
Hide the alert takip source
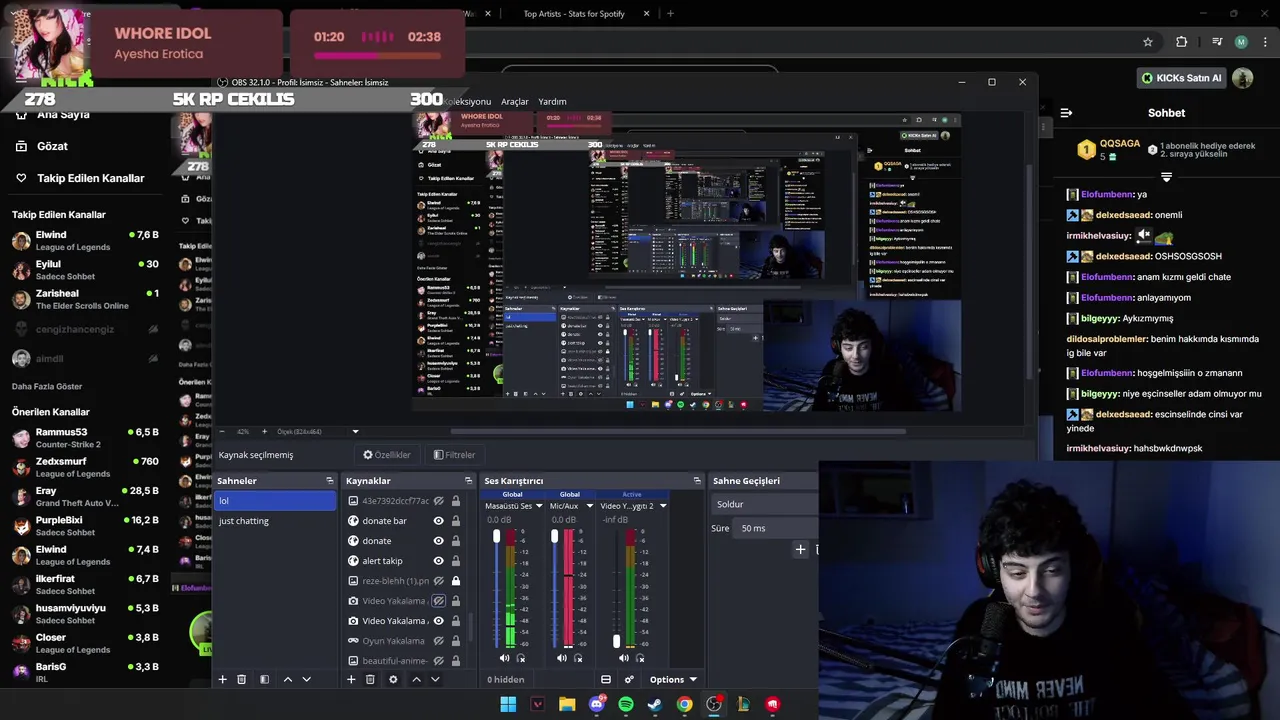coord(438,561)
